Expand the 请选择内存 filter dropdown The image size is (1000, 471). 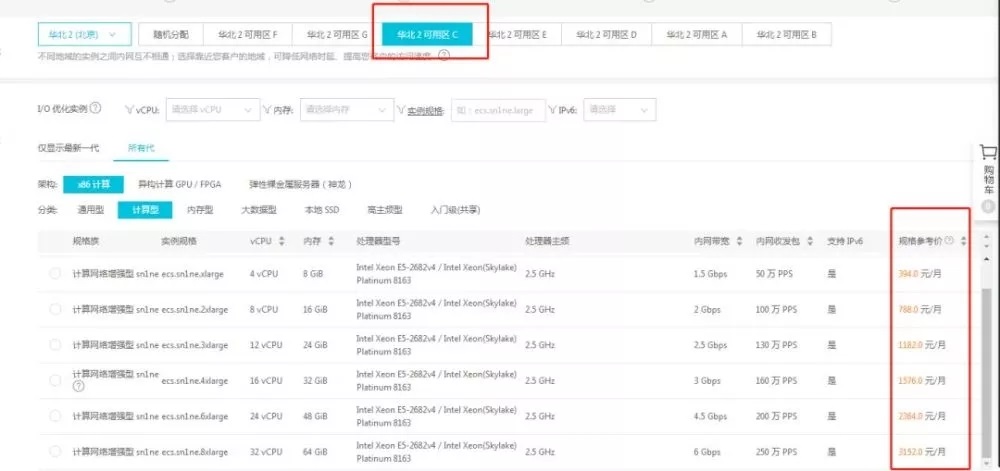pos(346,109)
